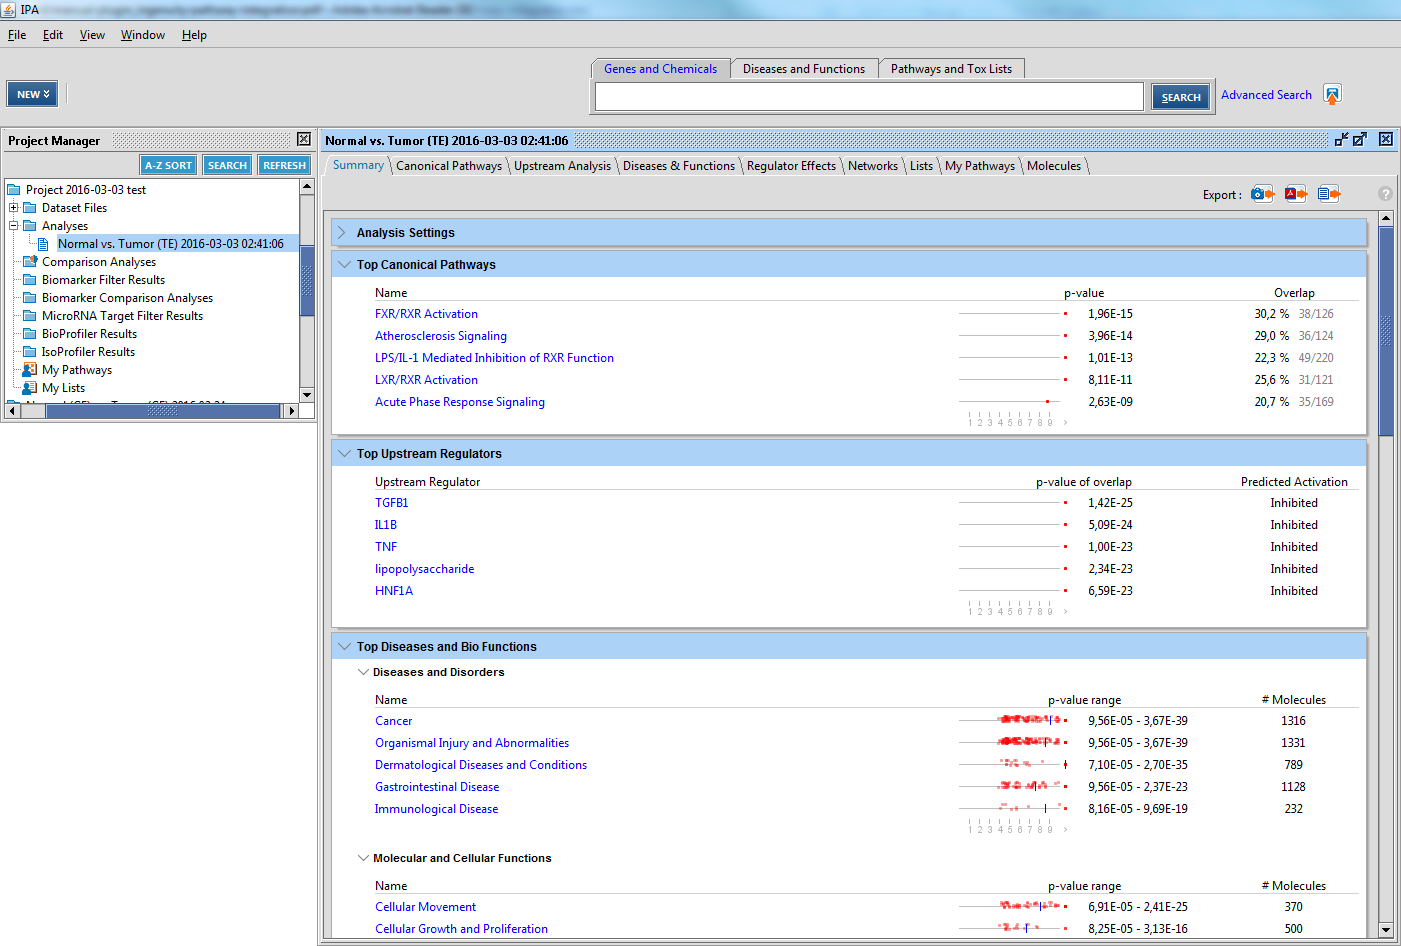The image size is (1401, 946).
Task: Click the Comparison Analyses folder icon
Action: pyautogui.click(x=30, y=262)
